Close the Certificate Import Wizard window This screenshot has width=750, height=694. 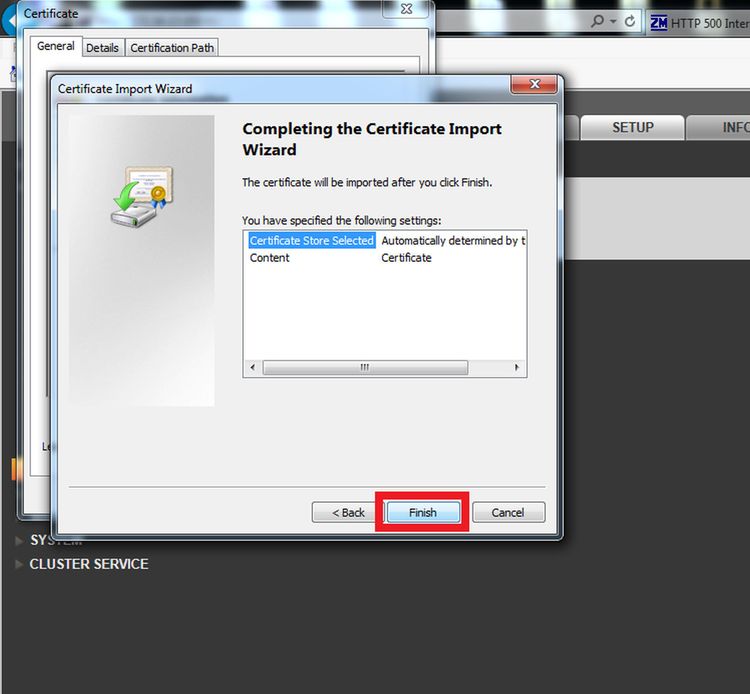click(534, 84)
